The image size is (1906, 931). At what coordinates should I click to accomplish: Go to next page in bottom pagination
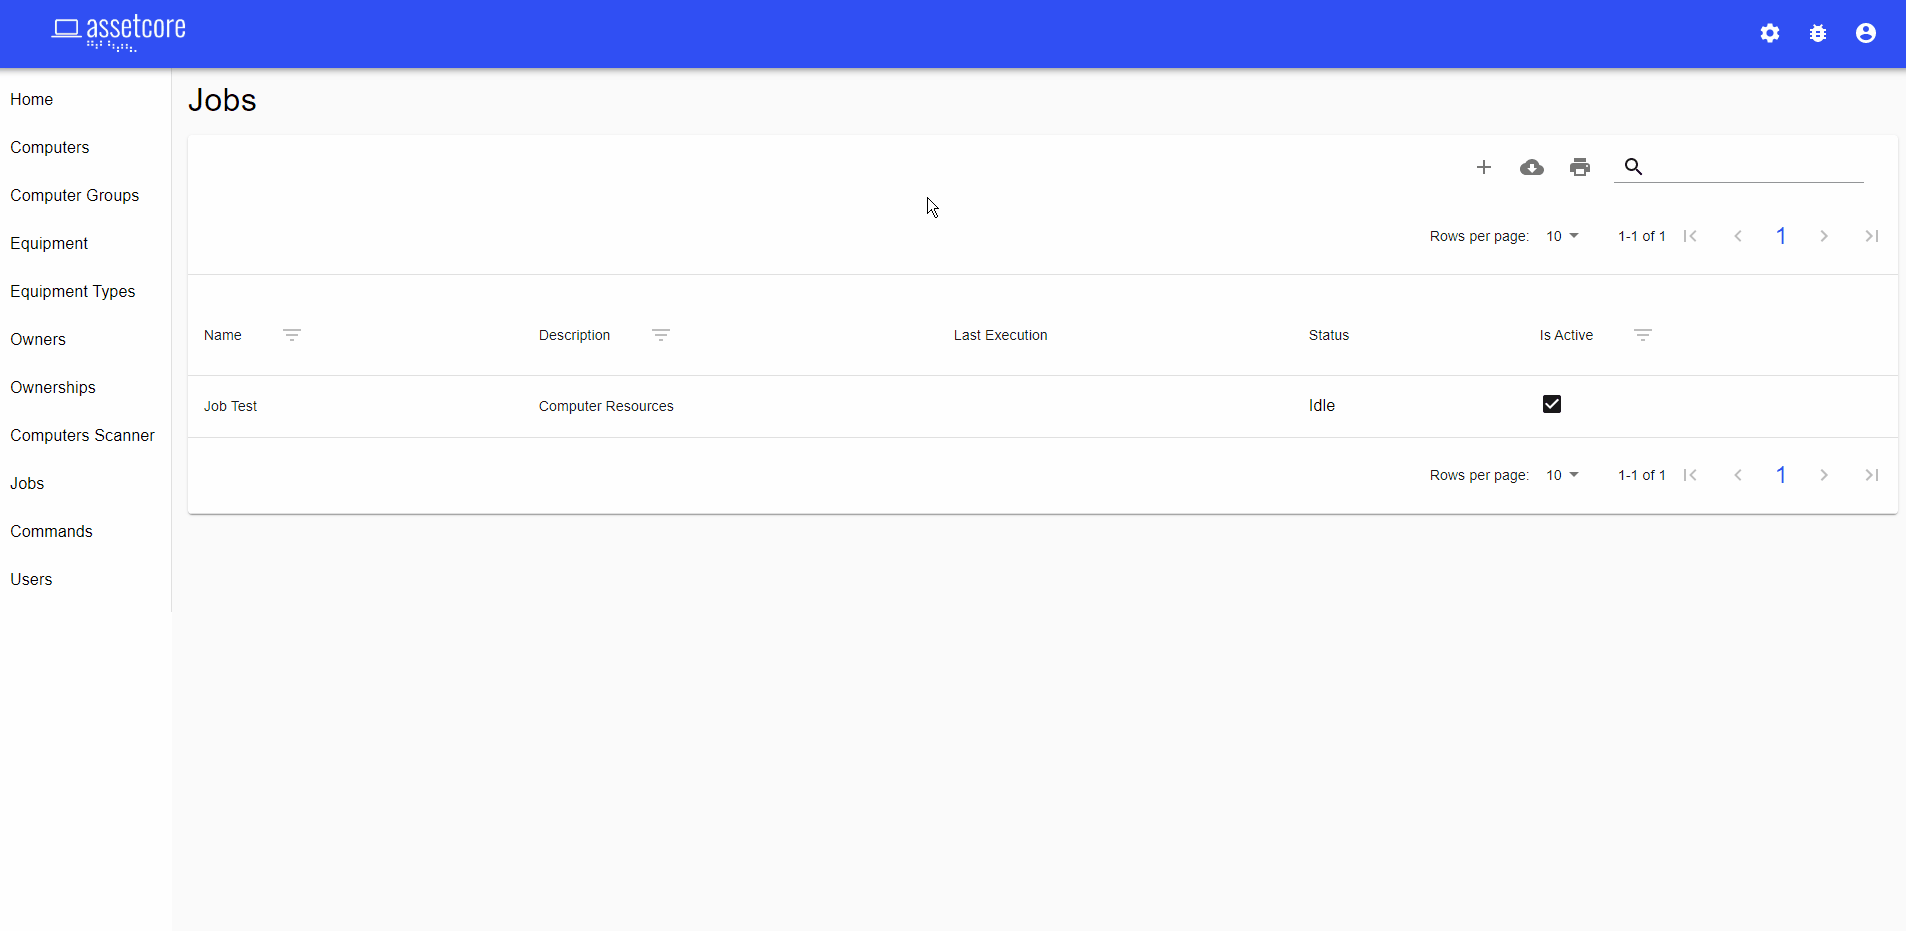tap(1824, 475)
